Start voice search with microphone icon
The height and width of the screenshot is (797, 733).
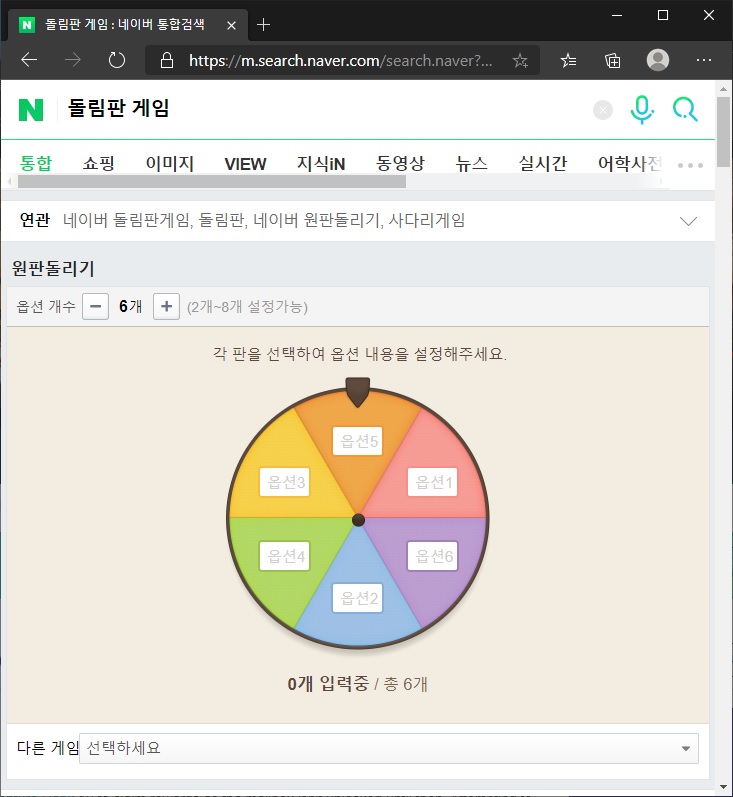click(x=642, y=110)
